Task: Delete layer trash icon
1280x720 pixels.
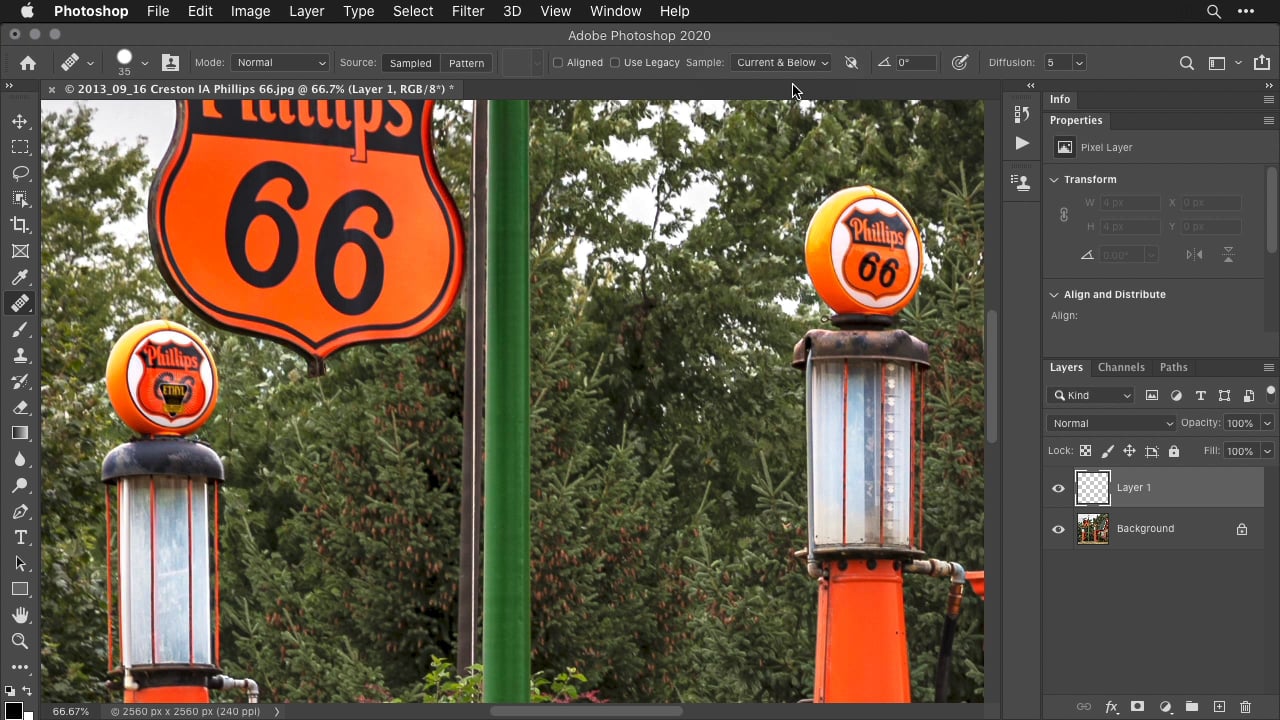Action: (1246, 707)
